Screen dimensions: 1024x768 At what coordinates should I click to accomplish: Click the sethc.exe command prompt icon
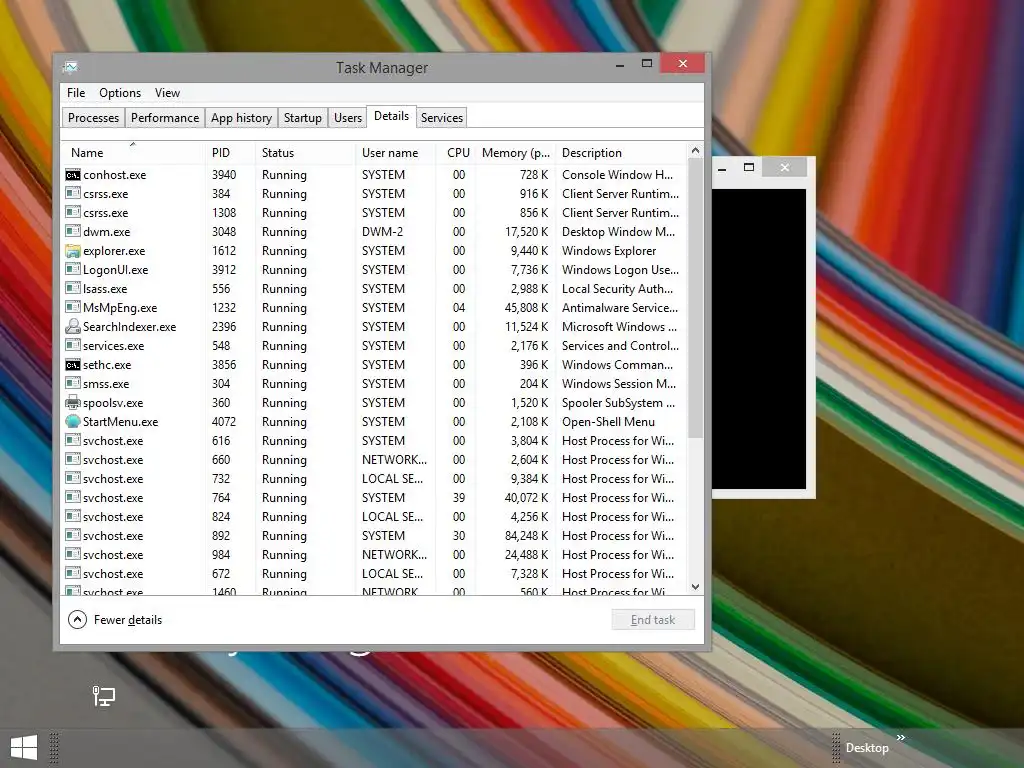click(72, 364)
